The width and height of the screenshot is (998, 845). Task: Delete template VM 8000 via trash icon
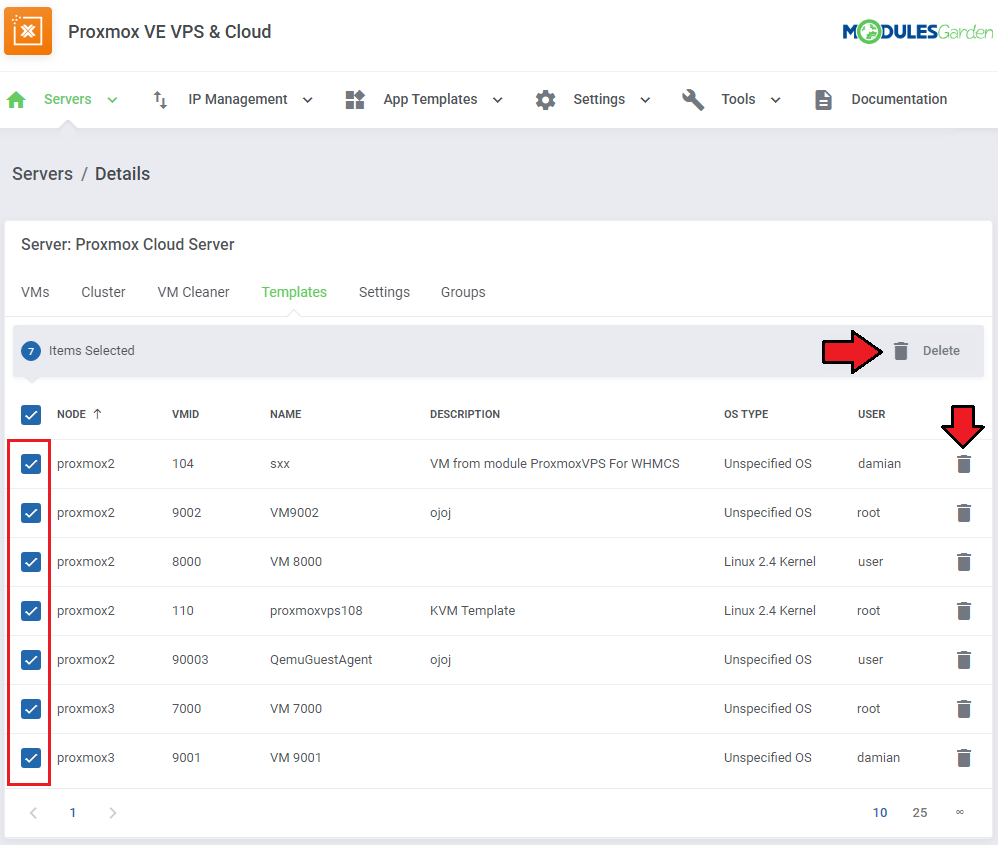(964, 562)
